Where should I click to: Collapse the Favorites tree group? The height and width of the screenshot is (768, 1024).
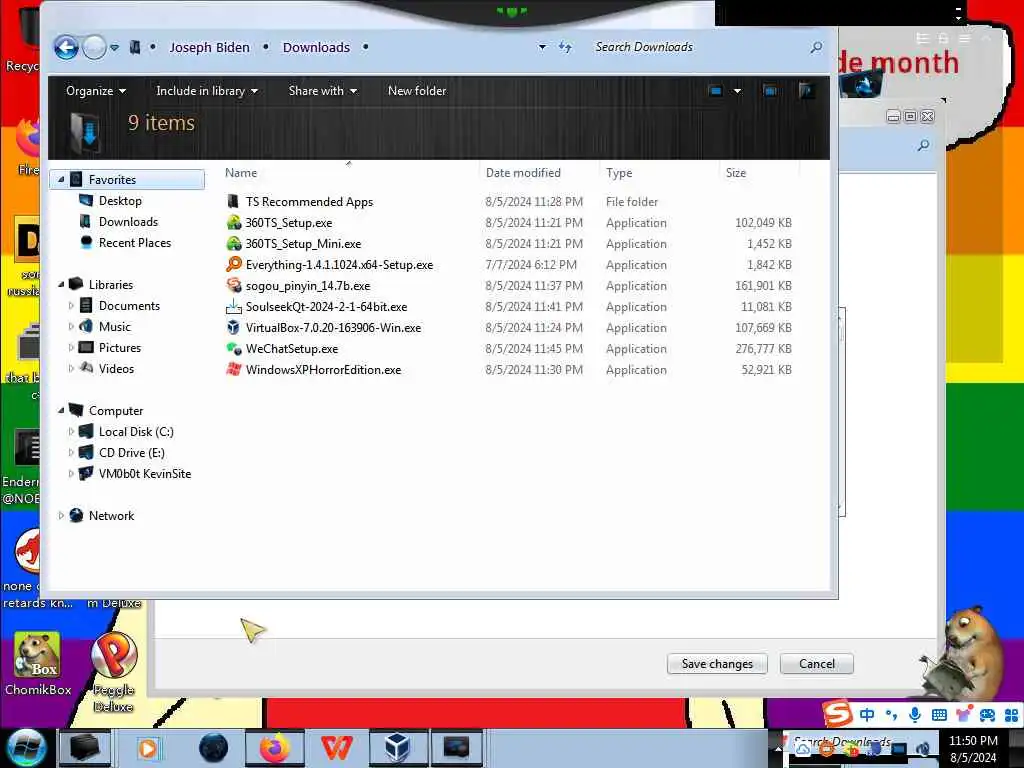pos(61,180)
